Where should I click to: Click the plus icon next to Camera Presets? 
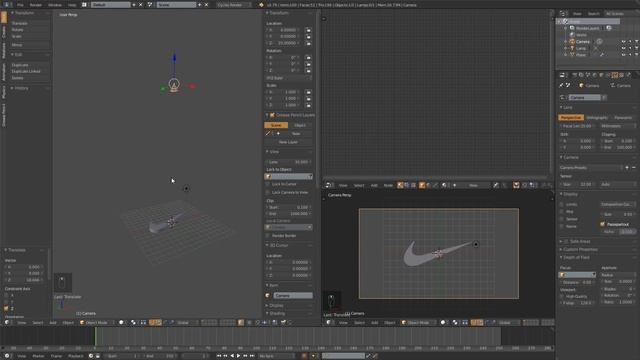pyautogui.click(x=627, y=168)
